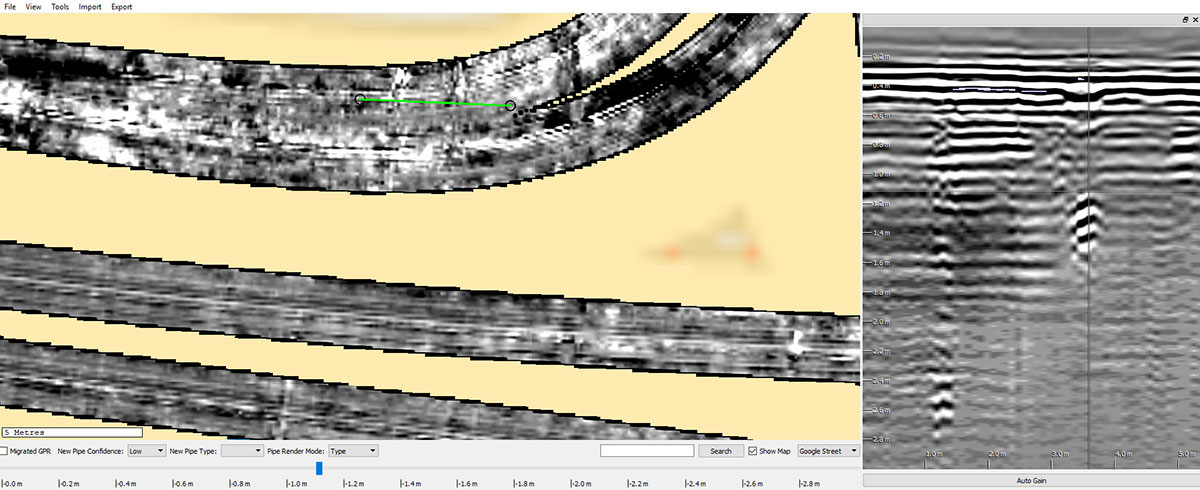Click the Search button

click(721, 451)
